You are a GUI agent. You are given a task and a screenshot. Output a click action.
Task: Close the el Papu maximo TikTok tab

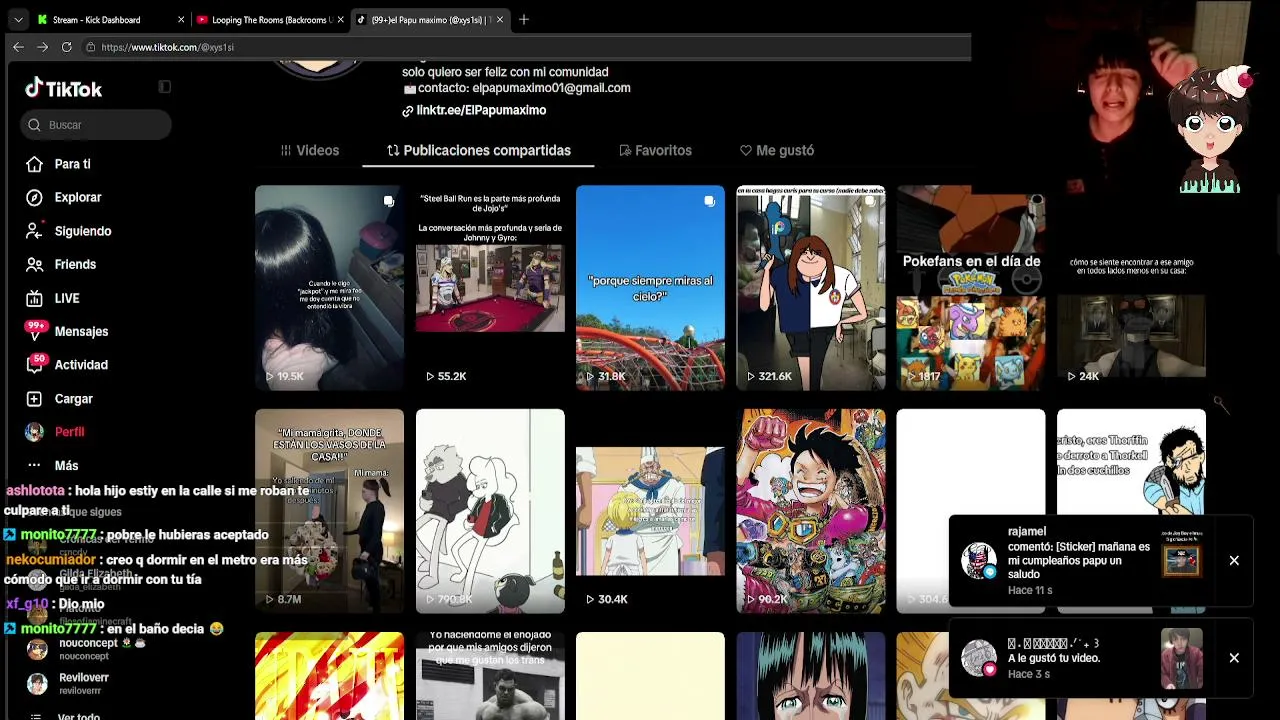point(500,19)
